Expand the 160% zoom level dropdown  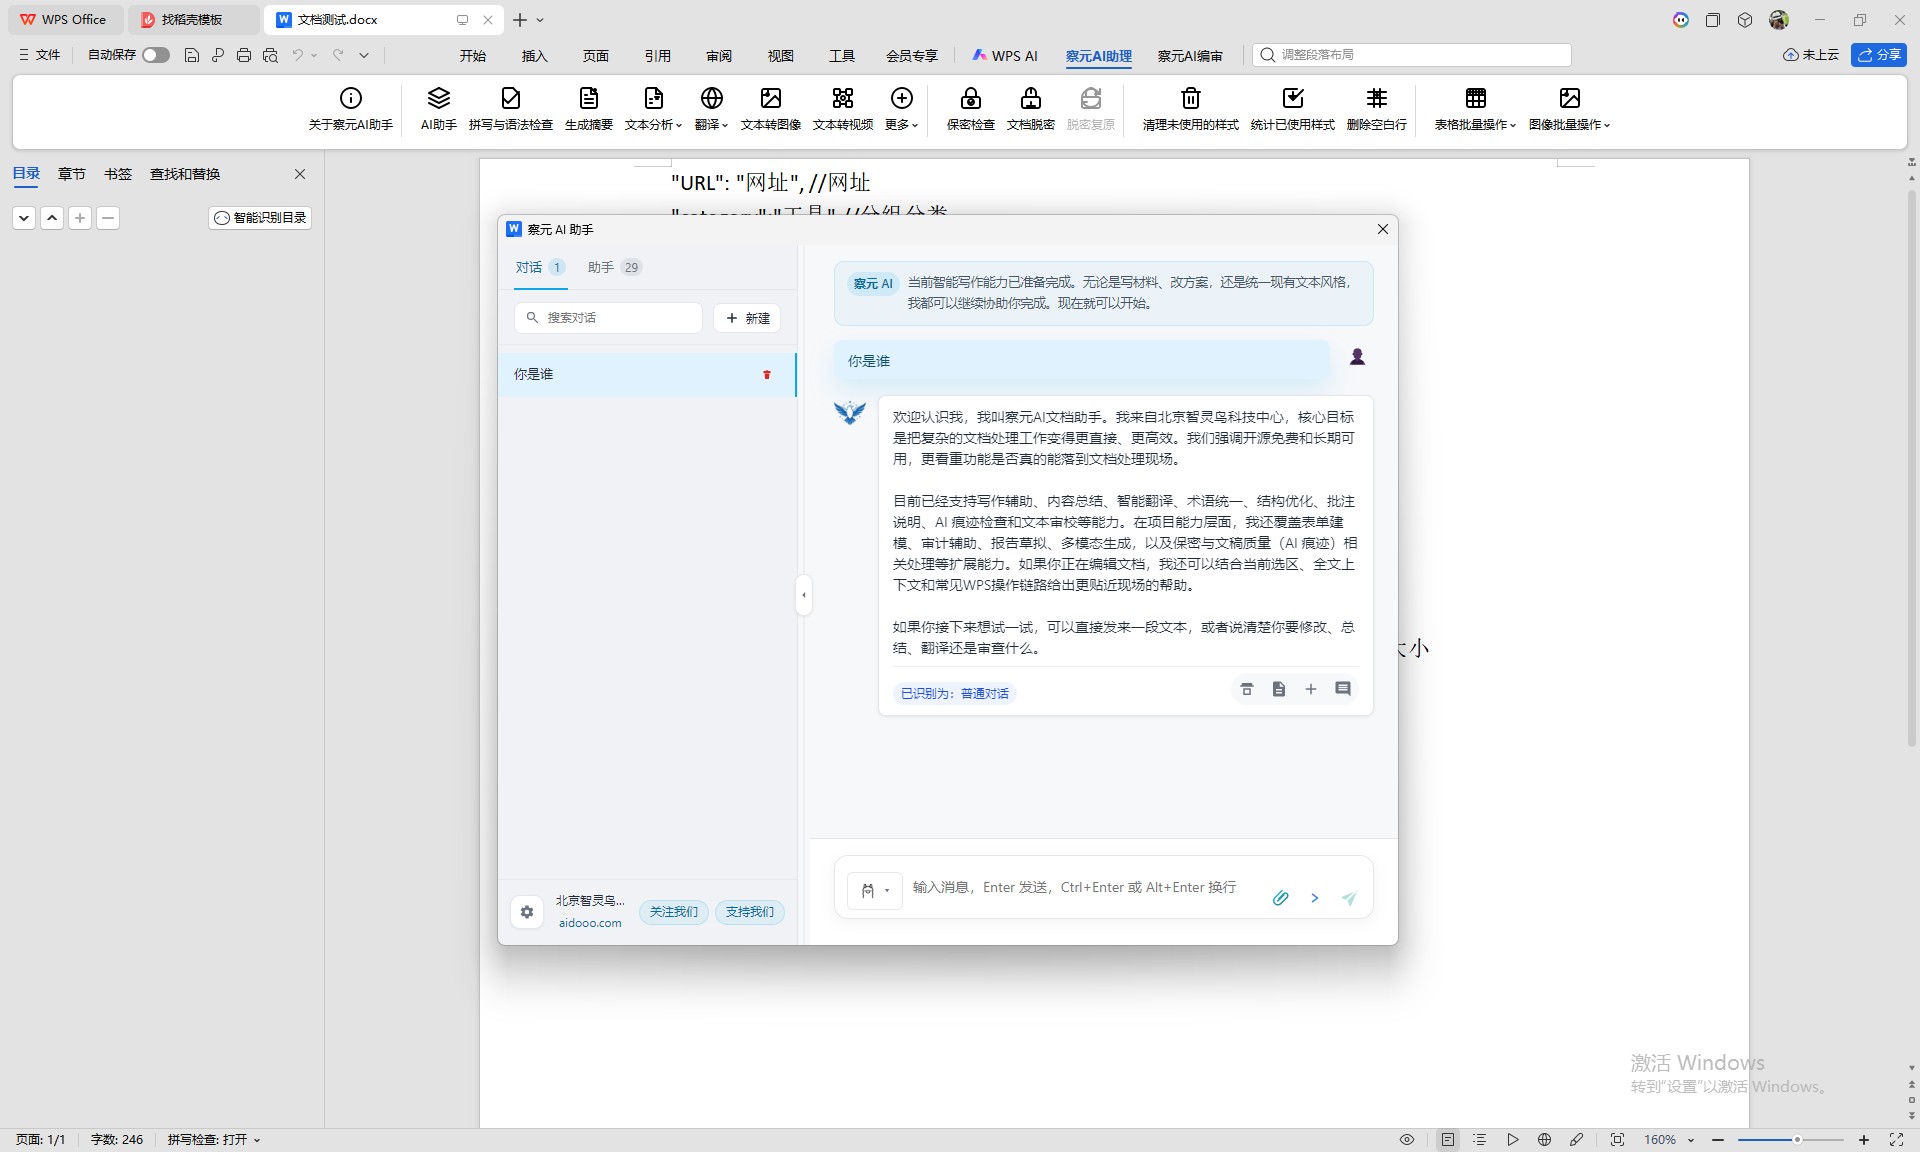[1691, 1140]
